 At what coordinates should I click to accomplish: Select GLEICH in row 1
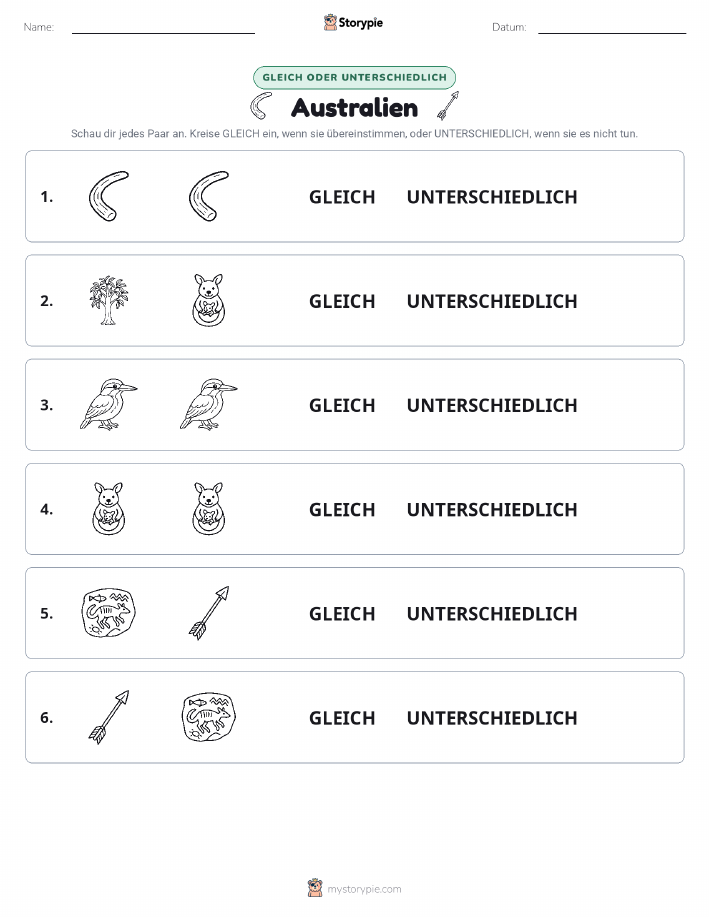pos(342,197)
